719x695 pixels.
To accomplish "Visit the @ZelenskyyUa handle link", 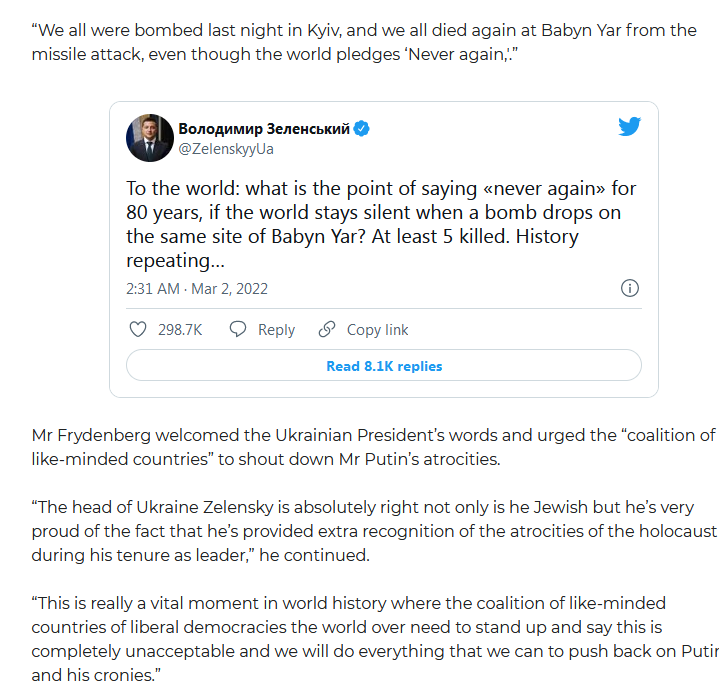I will pos(226,149).
